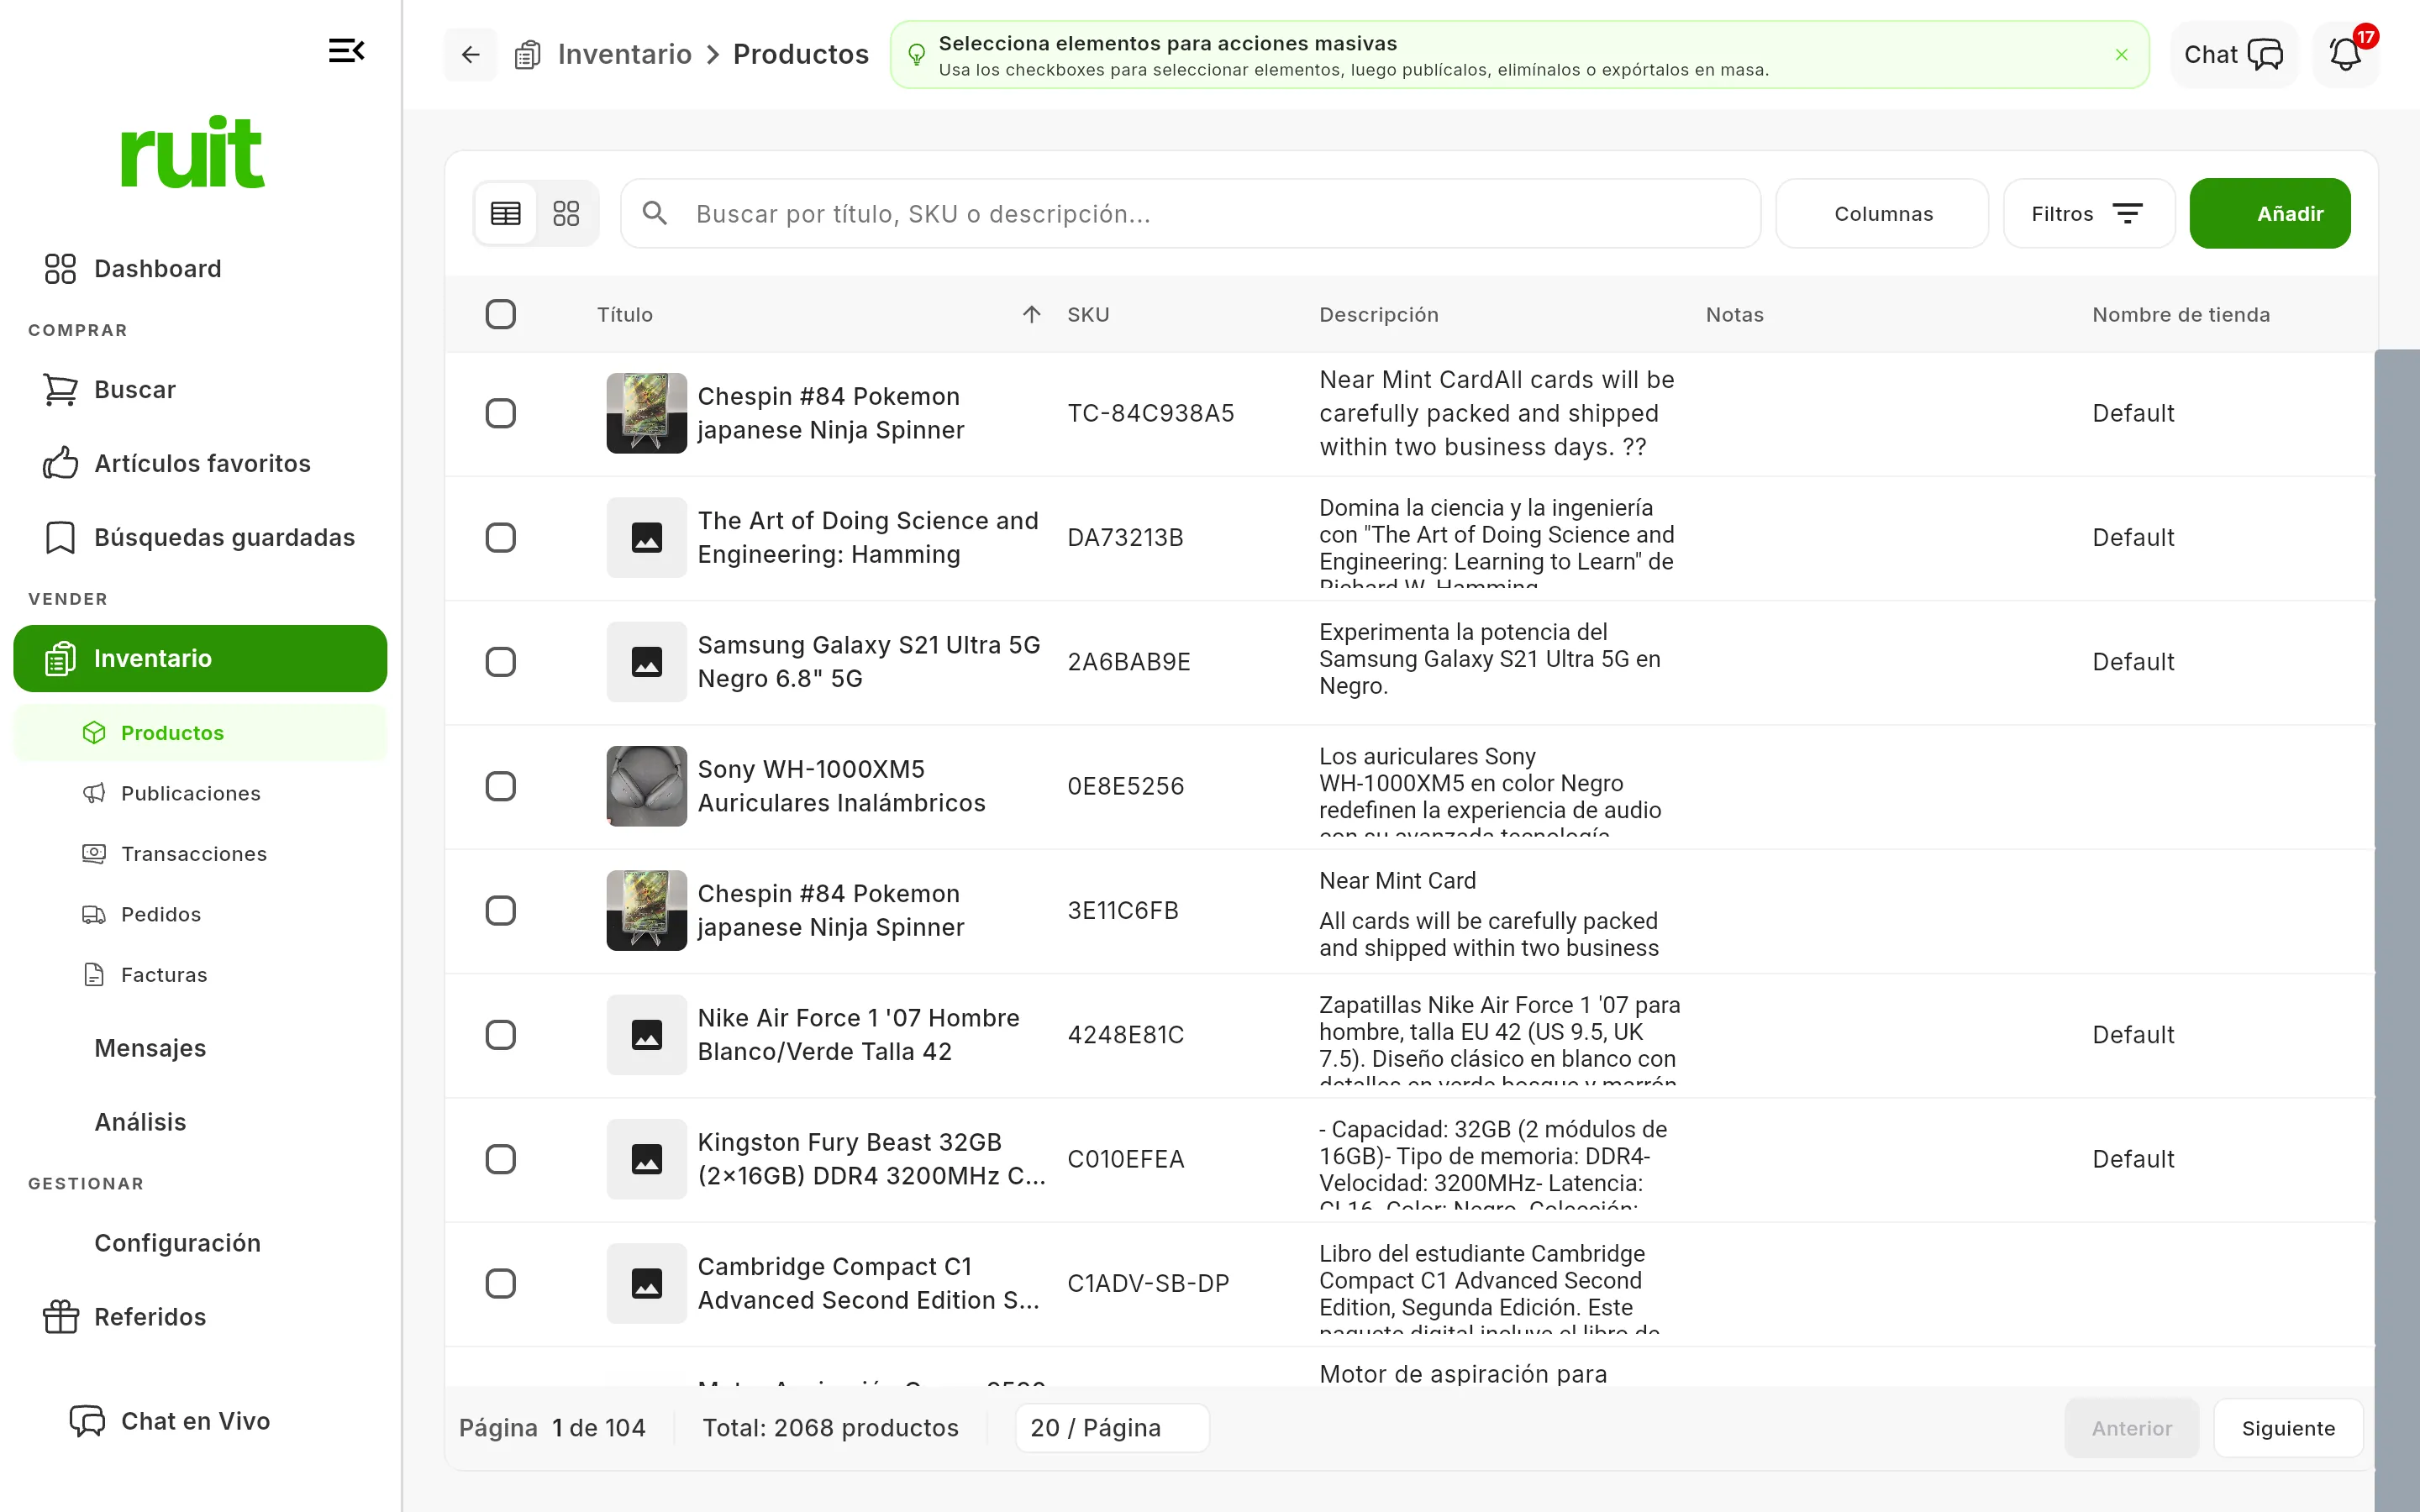
Task: Go to Artículos favoritos
Action: (200, 463)
